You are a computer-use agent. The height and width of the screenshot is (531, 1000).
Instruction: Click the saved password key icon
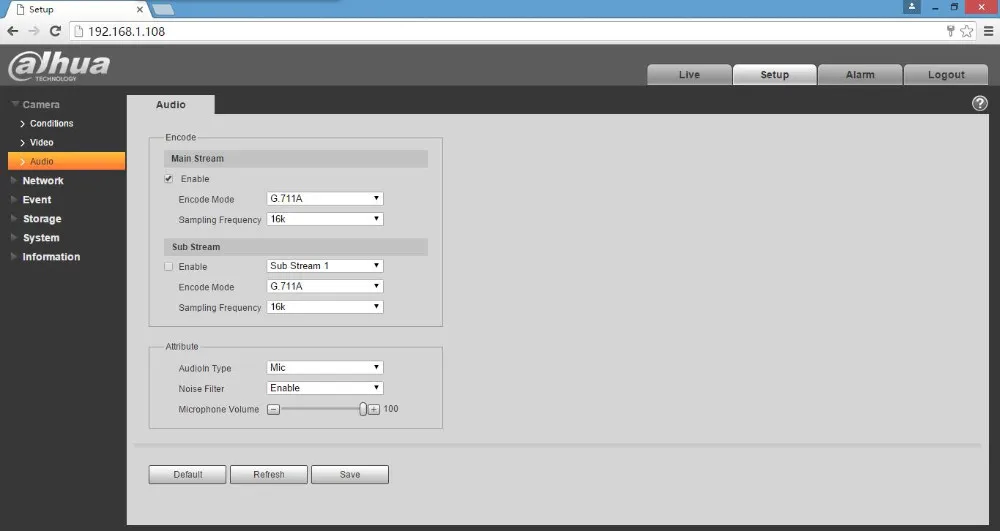[x=950, y=31]
